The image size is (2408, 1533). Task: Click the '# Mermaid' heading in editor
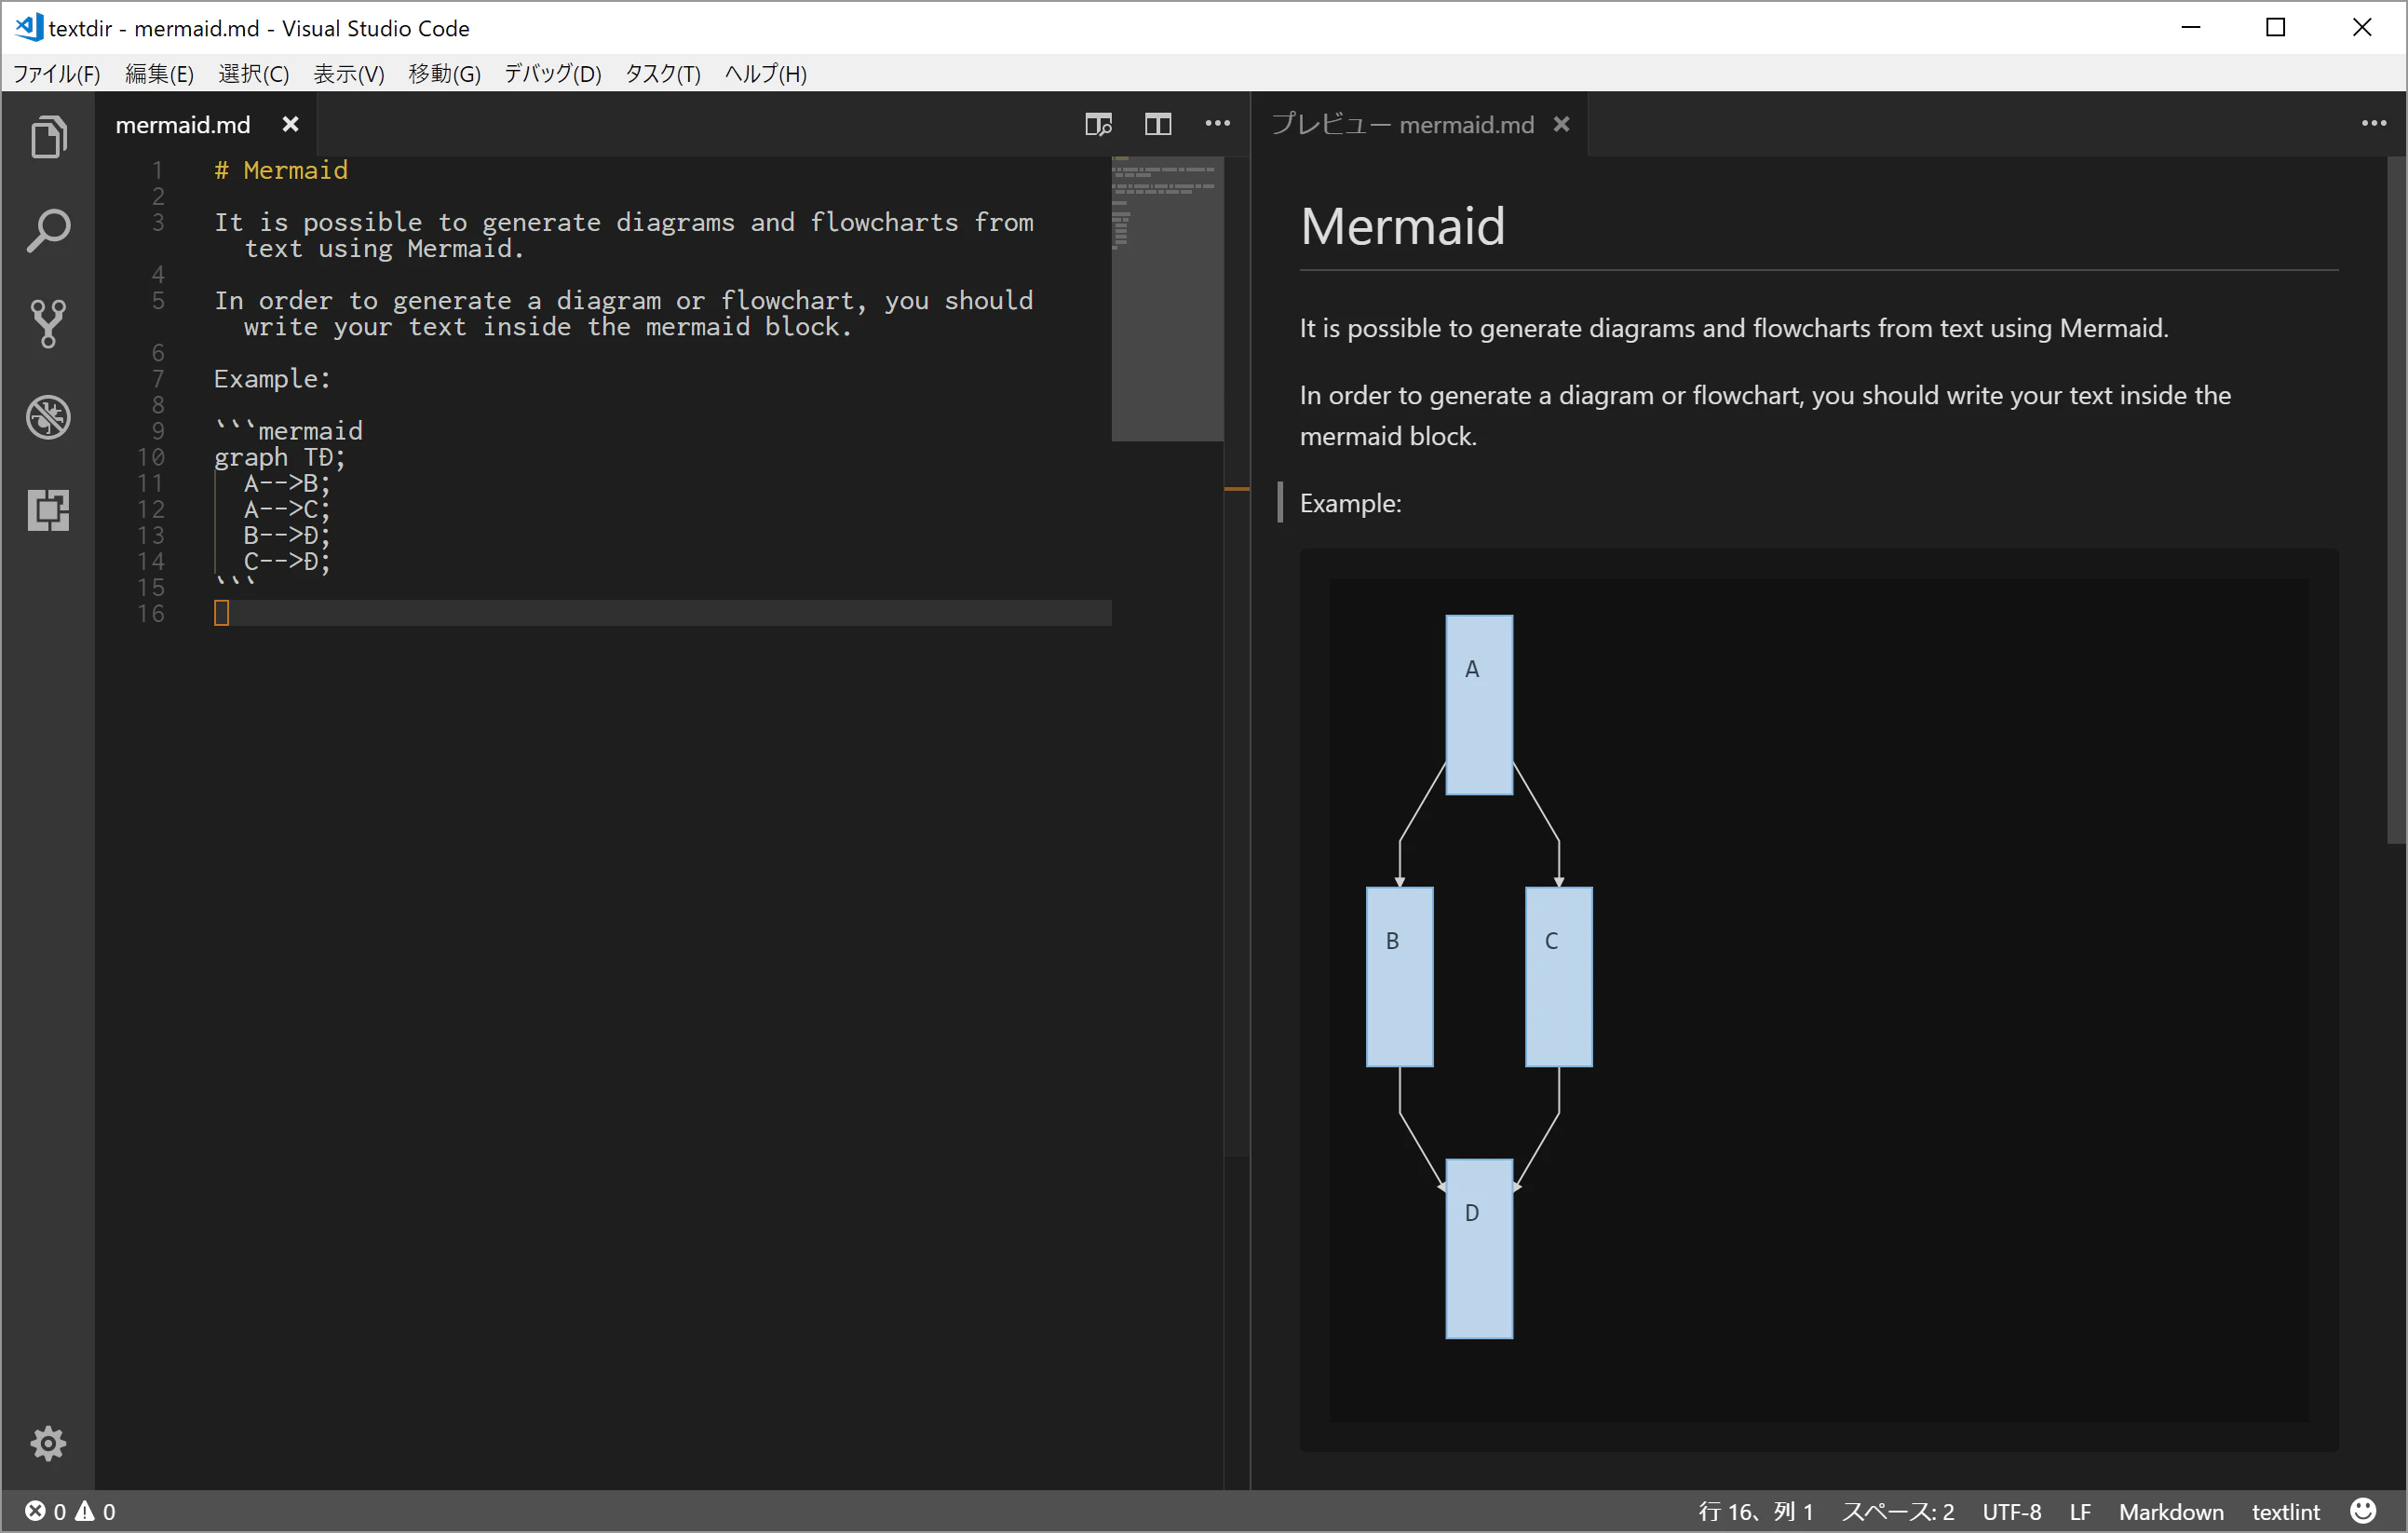[281, 170]
